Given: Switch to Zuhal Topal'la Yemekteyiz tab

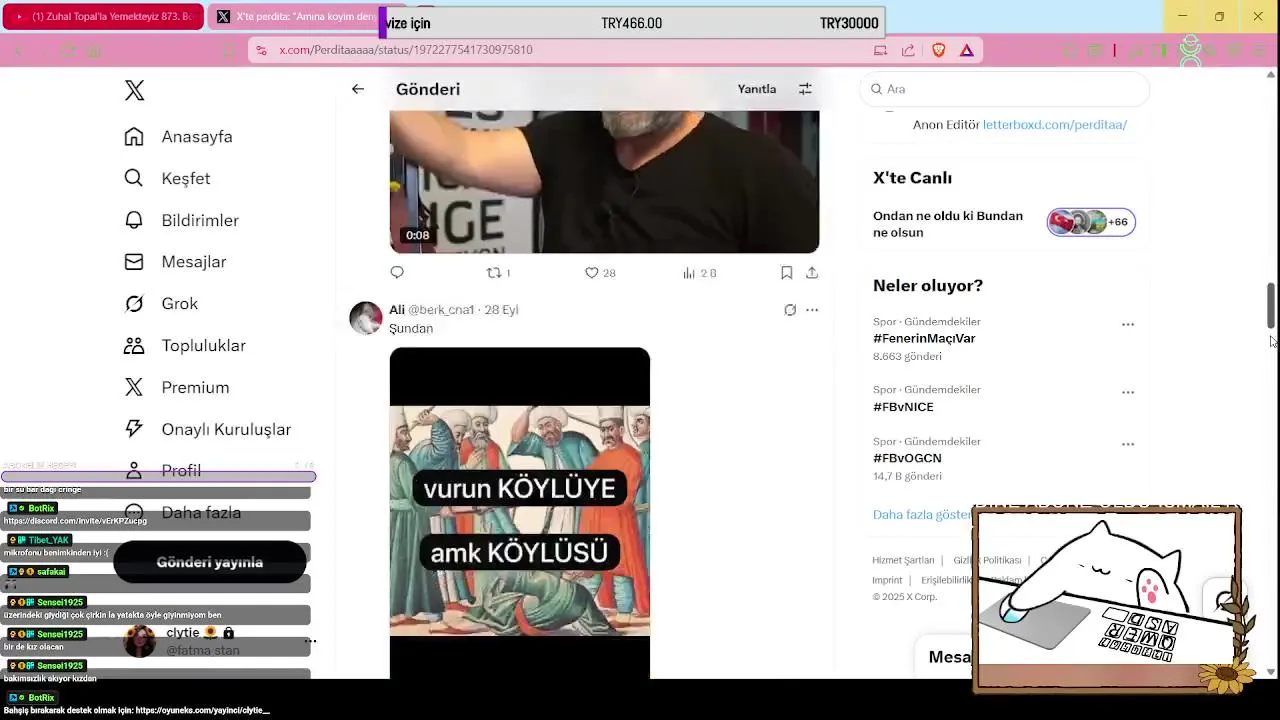Looking at the screenshot, I should pos(102,17).
